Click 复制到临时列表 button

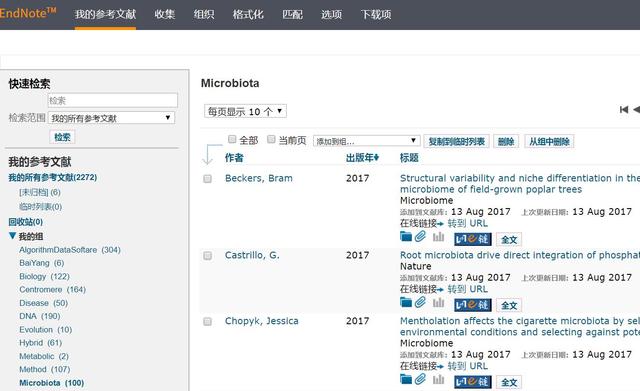(x=456, y=141)
